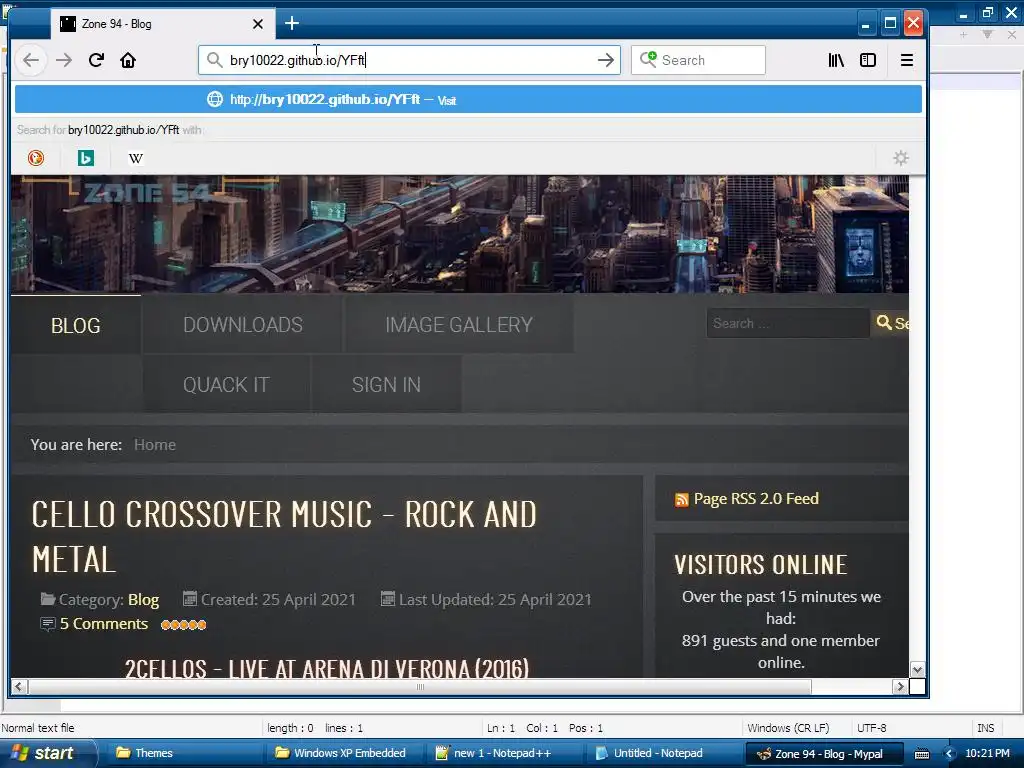
Task: Visit the suggested bry10022.github.io/YFft URL
Action: click(468, 99)
